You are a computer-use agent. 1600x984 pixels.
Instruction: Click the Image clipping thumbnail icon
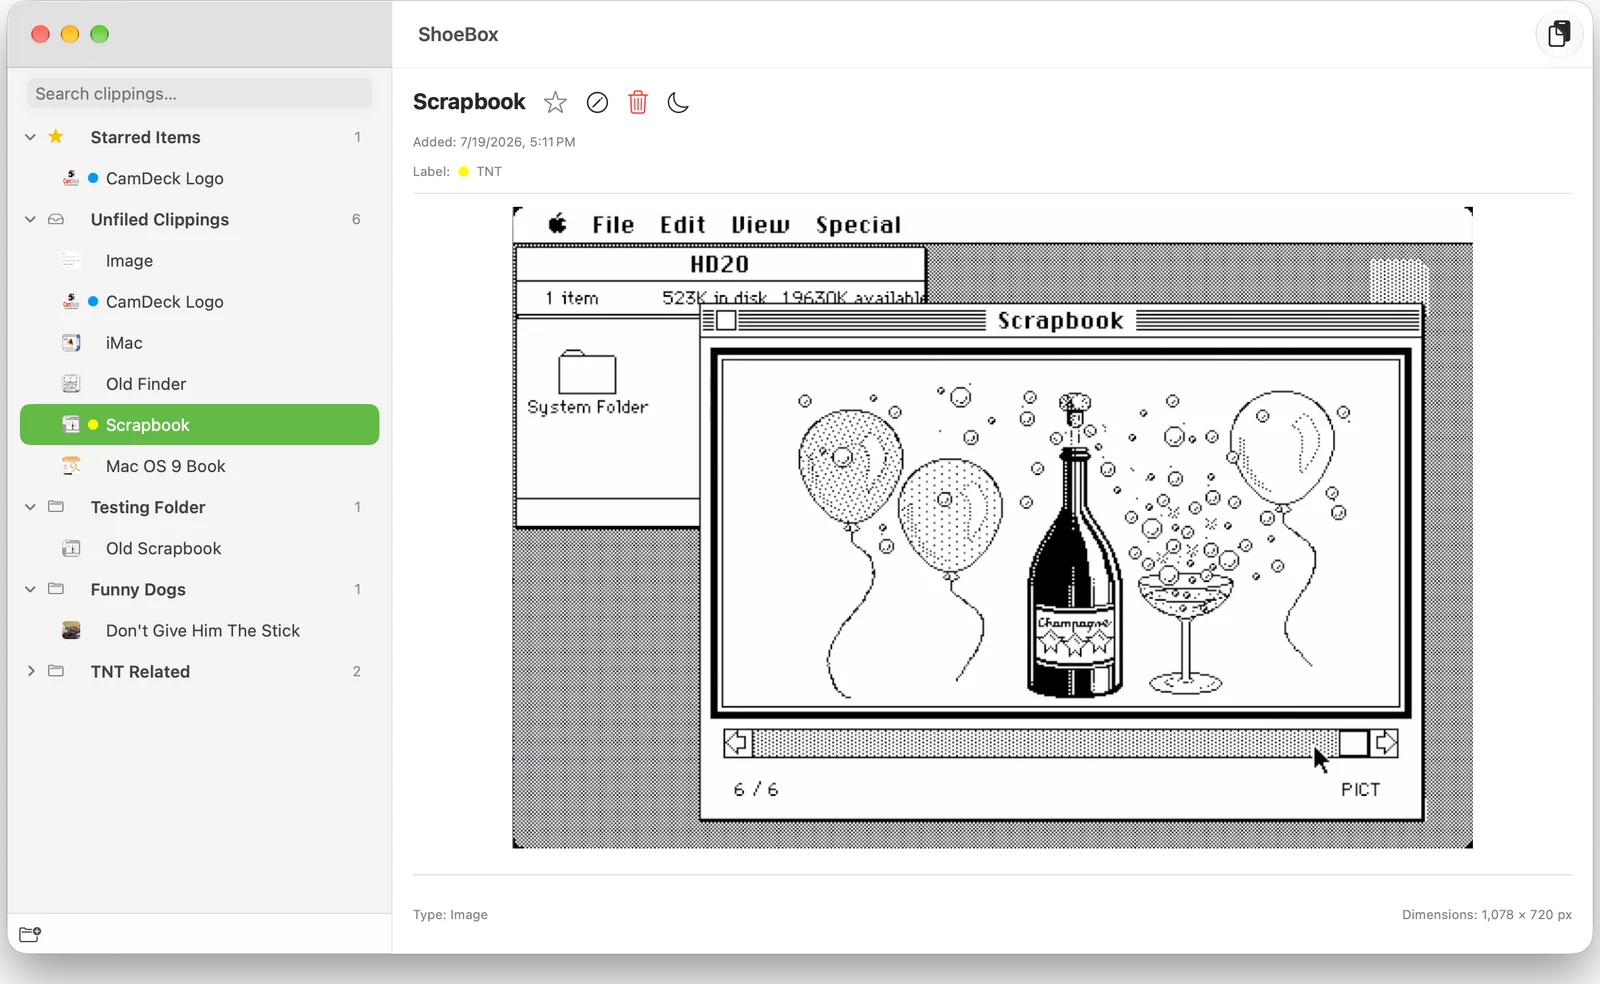pos(71,260)
